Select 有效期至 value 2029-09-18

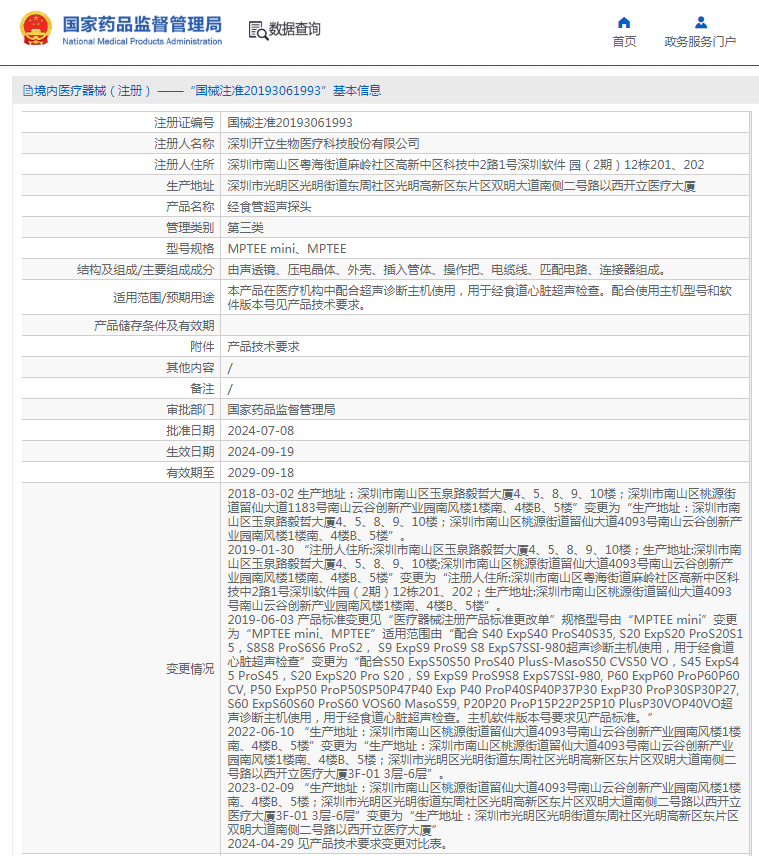point(260,473)
